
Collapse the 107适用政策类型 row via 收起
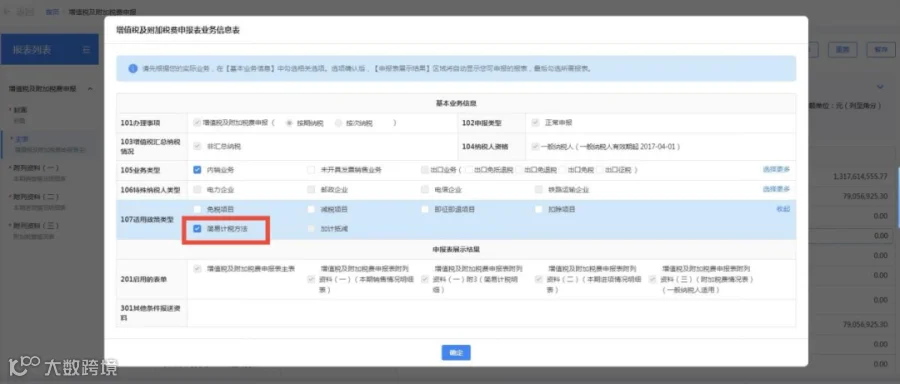coord(783,209)
